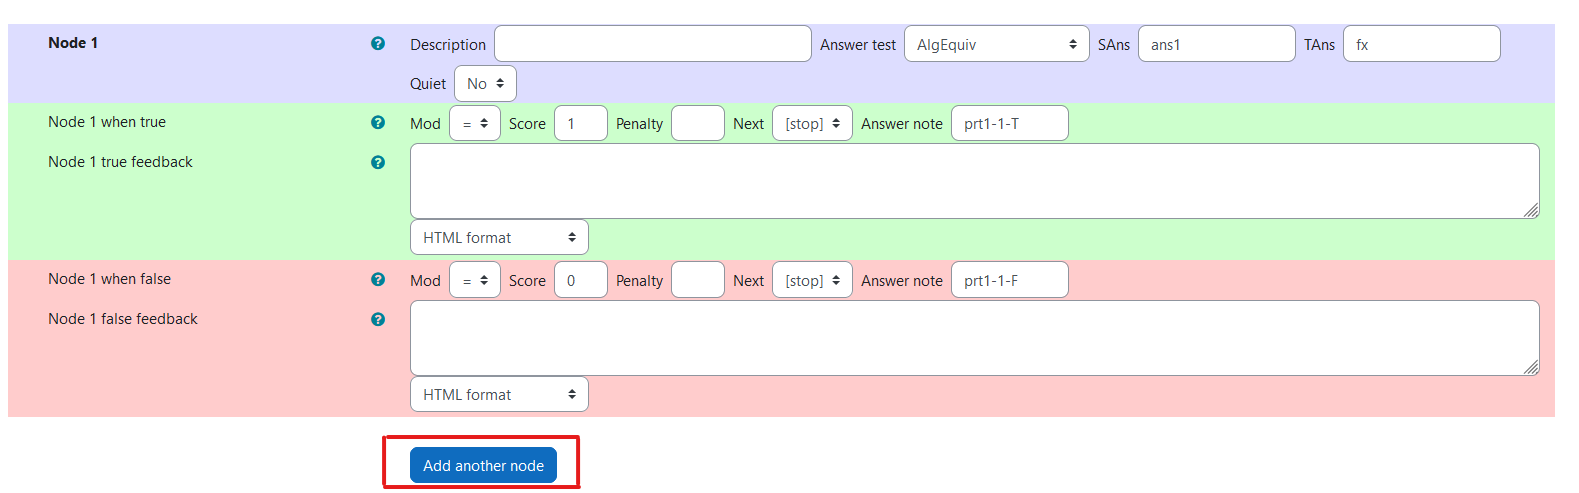Open help for Node 1 when true

point(378,122)
